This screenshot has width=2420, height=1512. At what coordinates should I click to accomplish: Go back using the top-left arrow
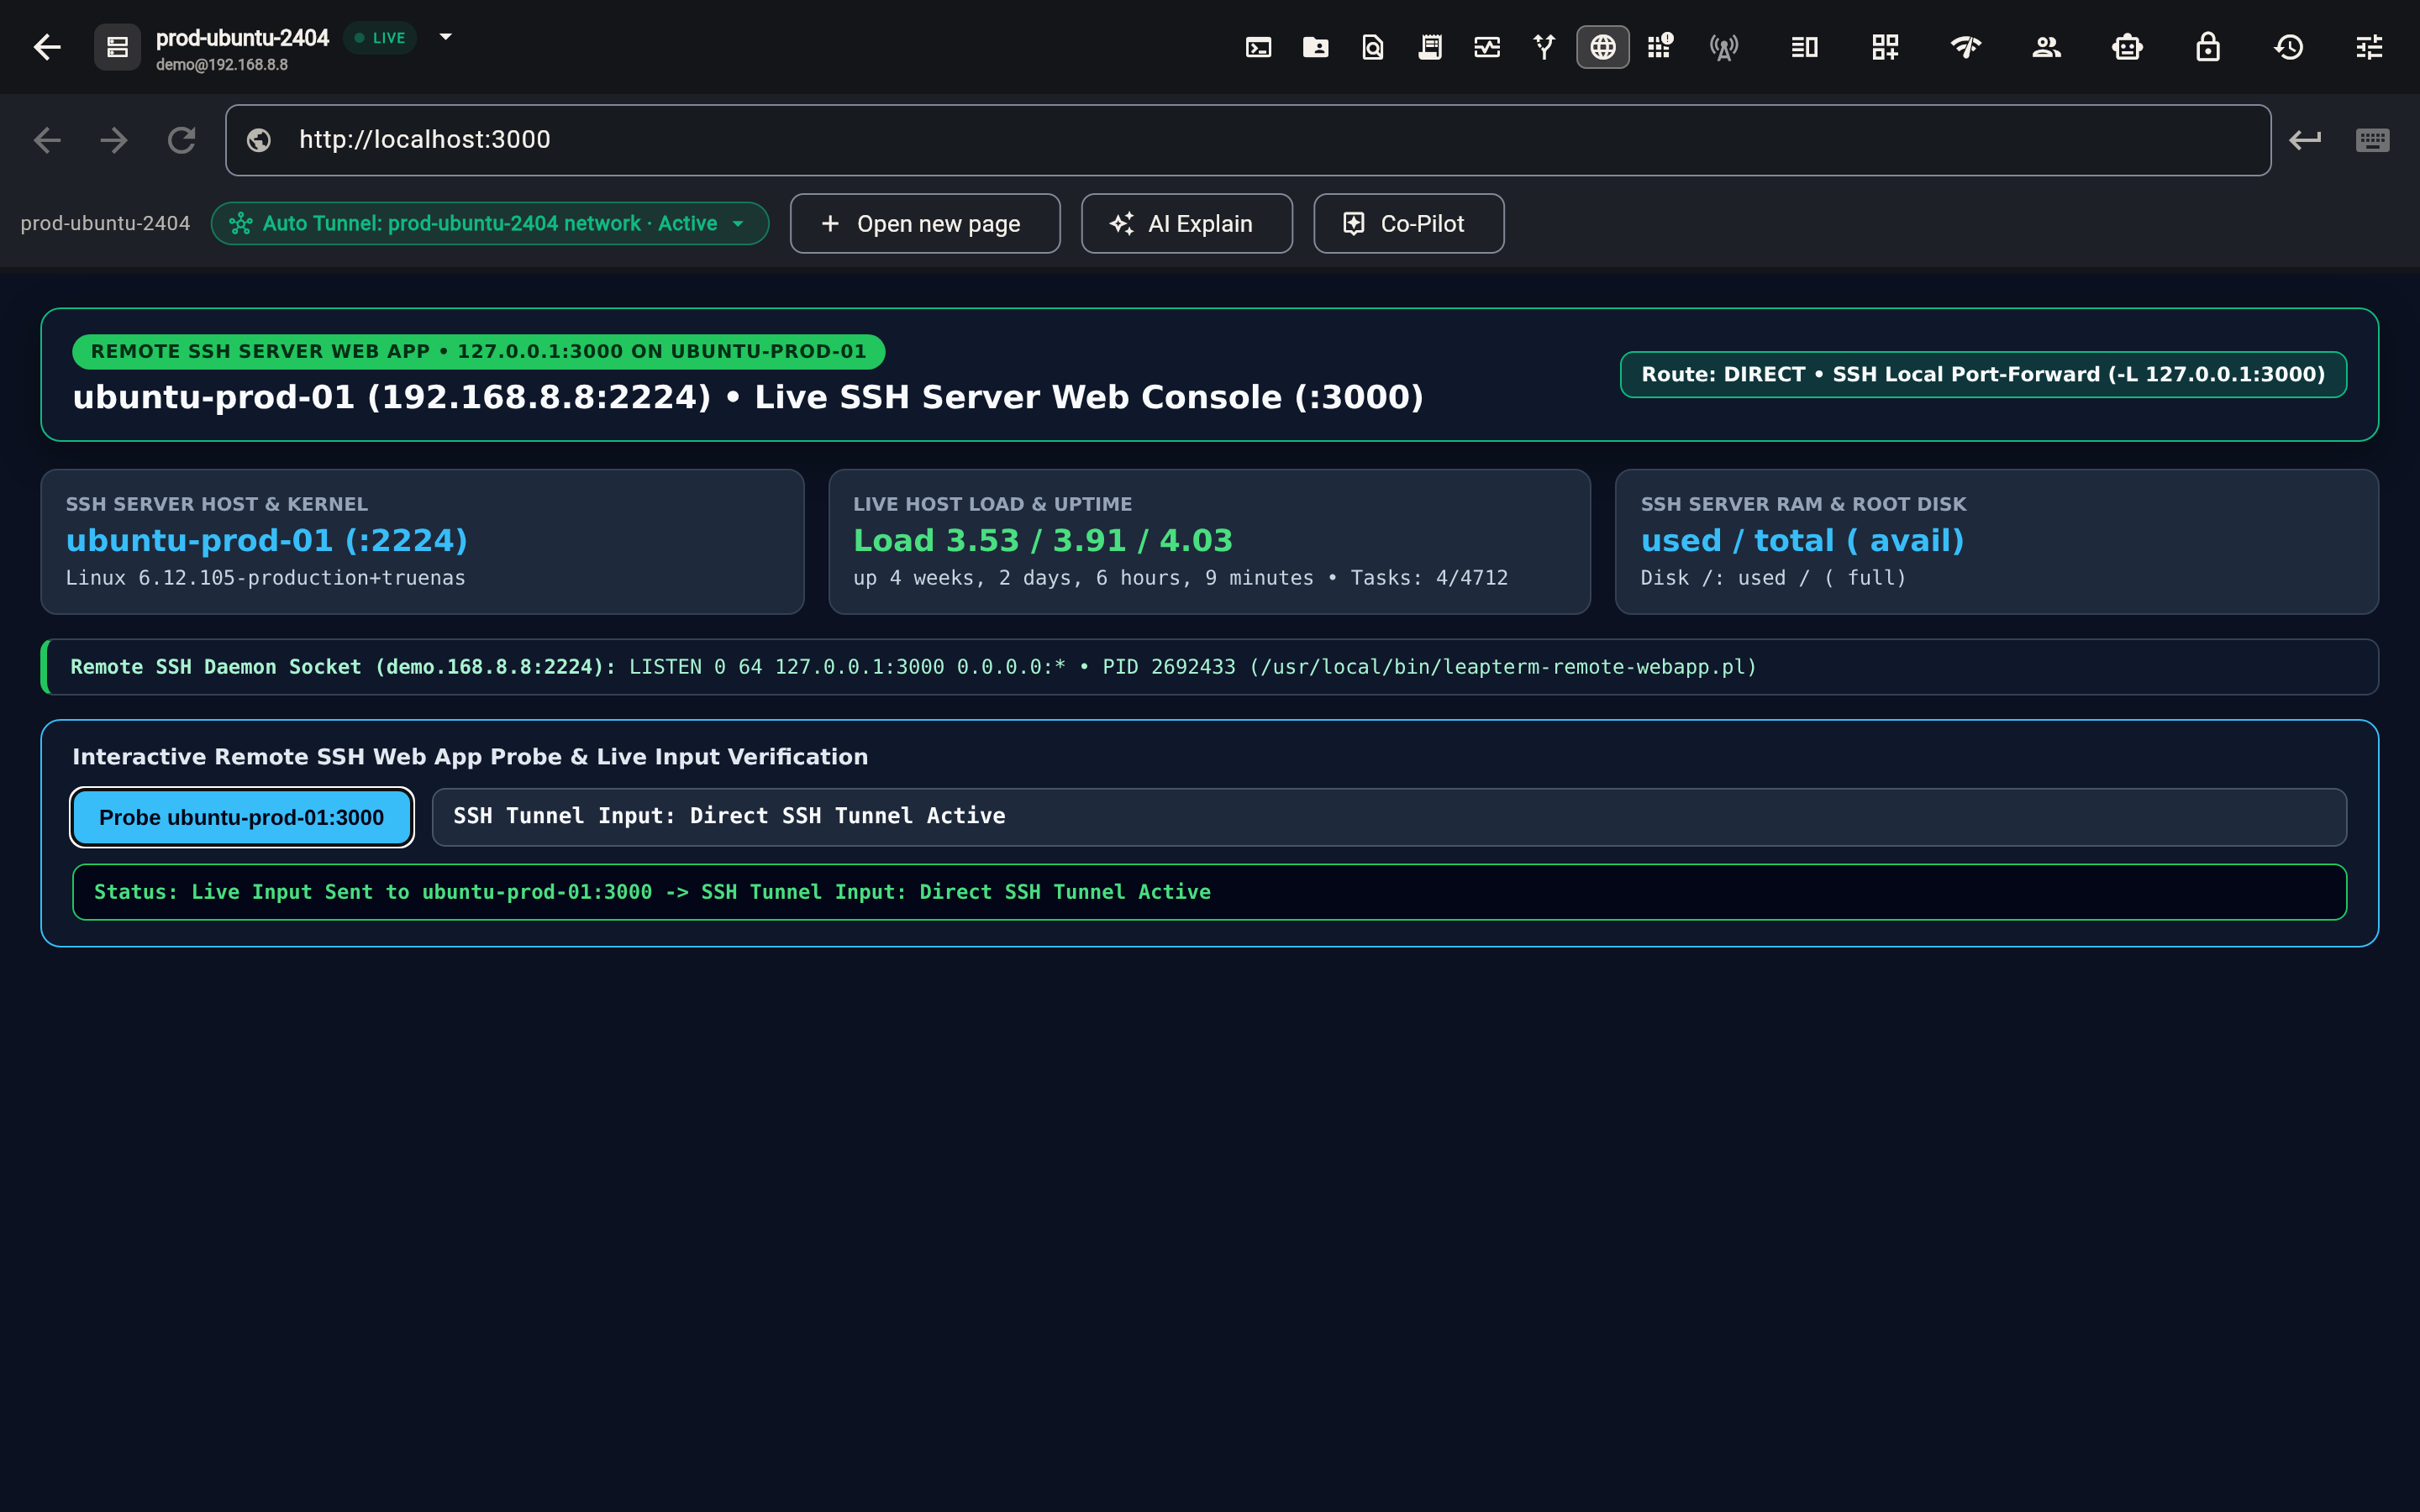pyautogui.click(x=47, y=47)
